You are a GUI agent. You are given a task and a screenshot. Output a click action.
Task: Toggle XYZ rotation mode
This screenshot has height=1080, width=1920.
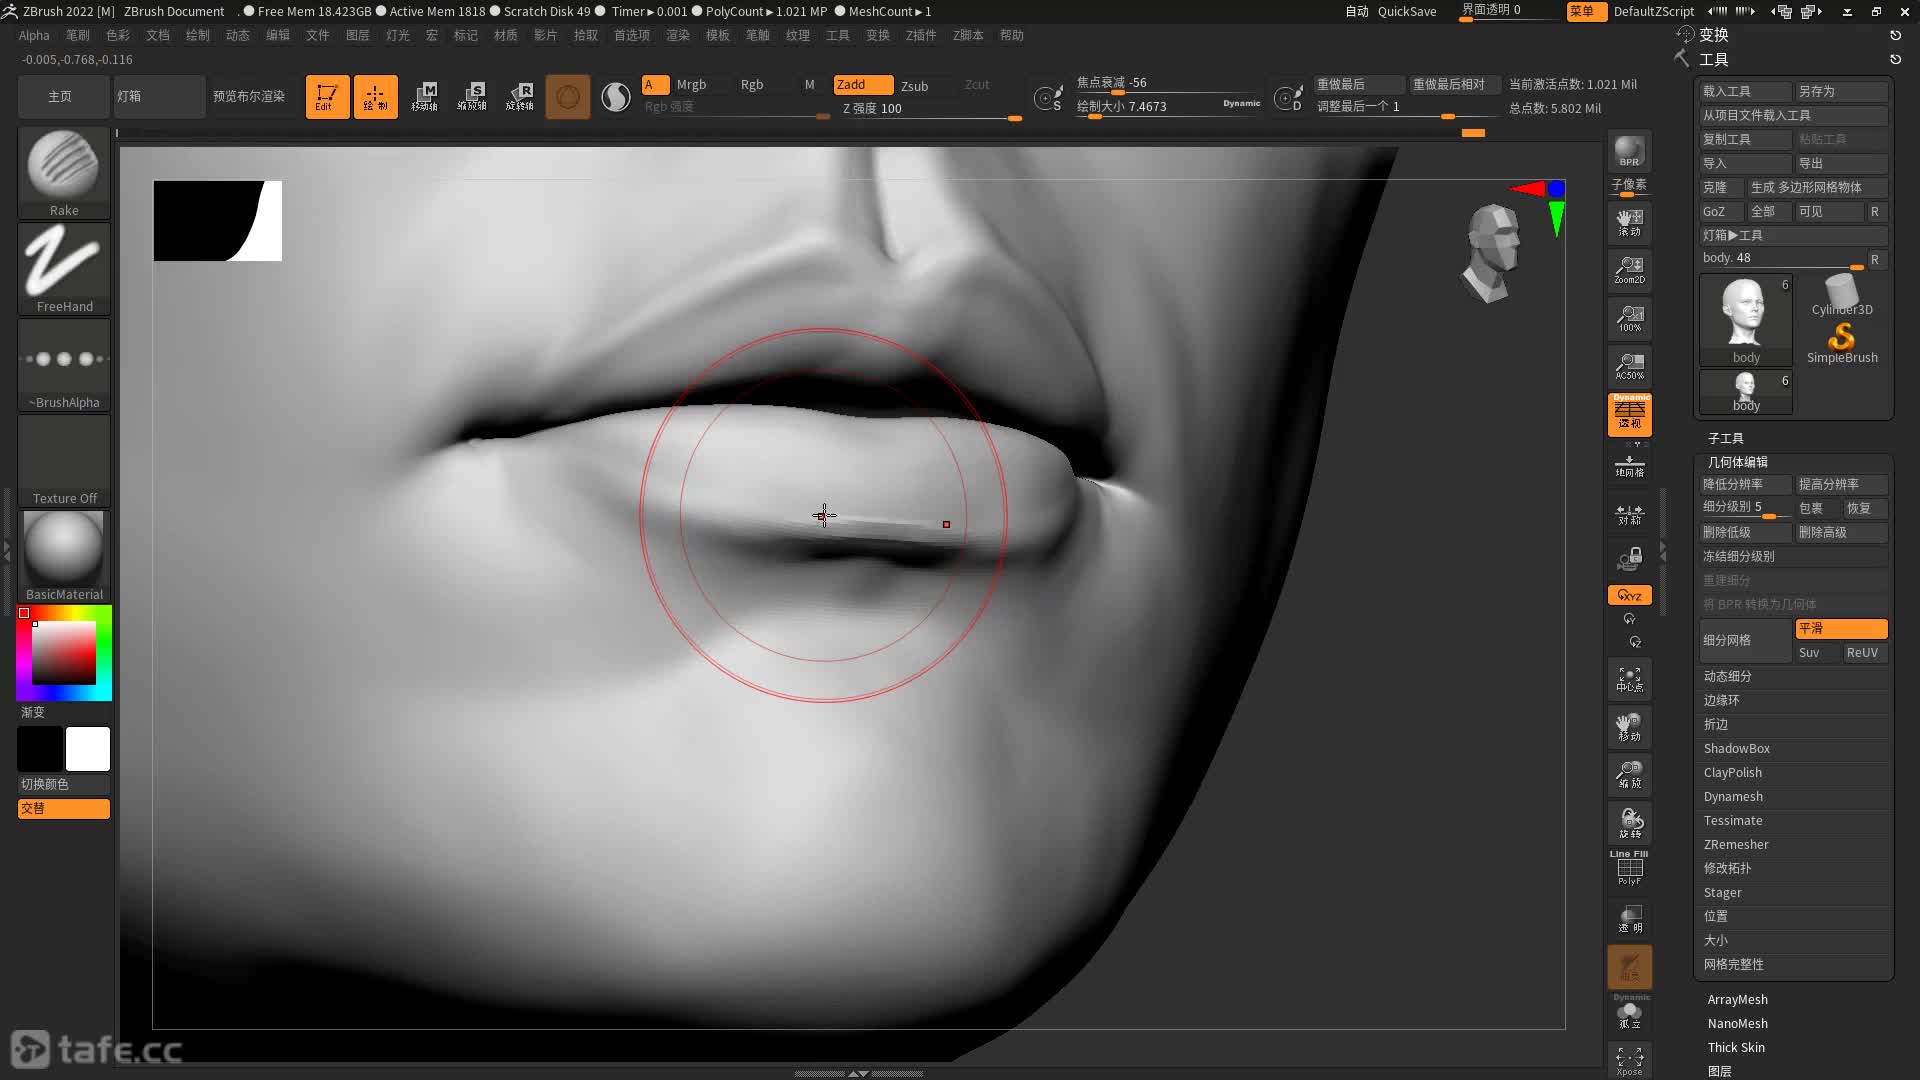pos(1629,595)
